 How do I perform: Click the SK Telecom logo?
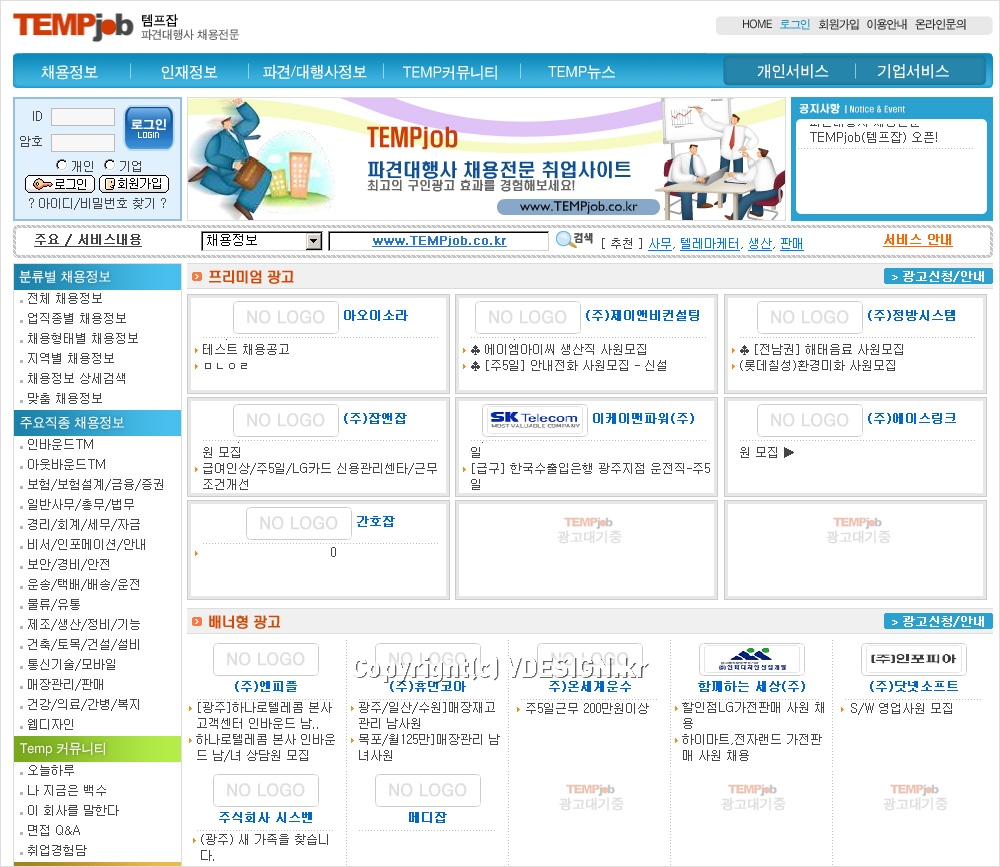tap(534, 420)
